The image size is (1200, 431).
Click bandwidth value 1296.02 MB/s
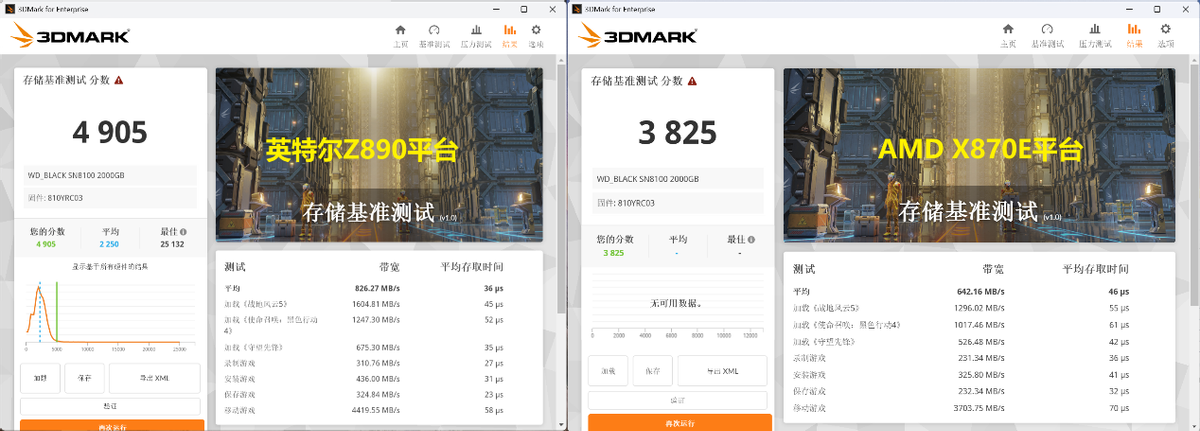coord(979,308)
